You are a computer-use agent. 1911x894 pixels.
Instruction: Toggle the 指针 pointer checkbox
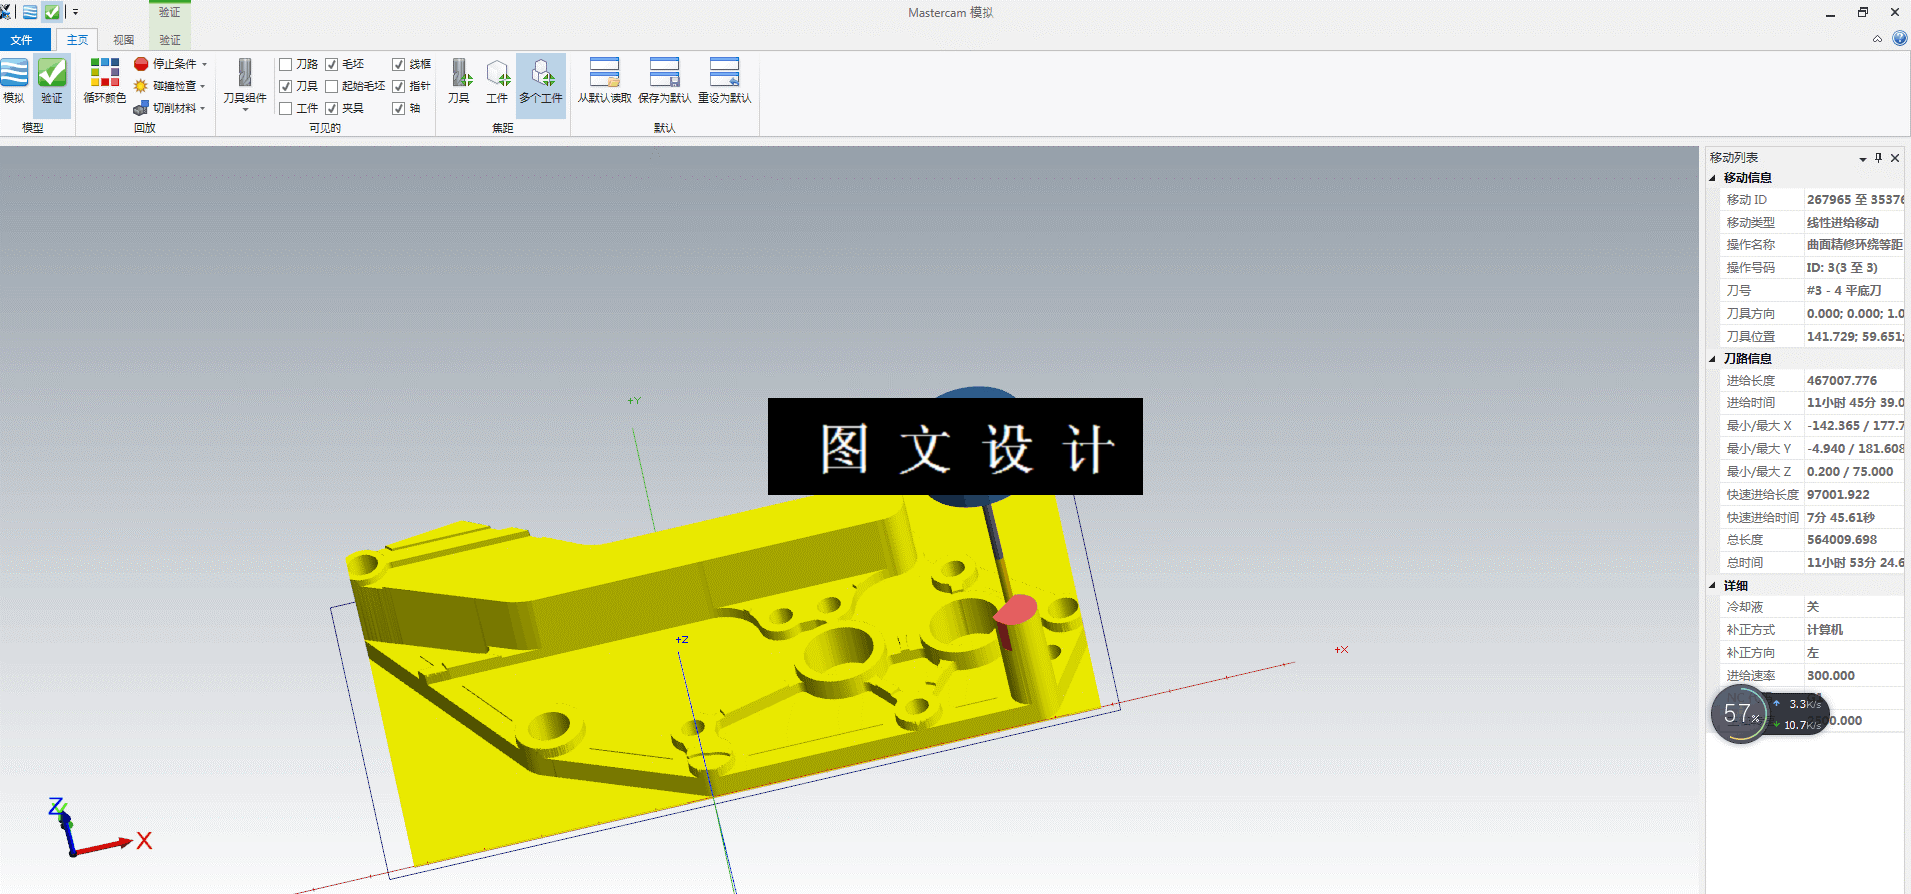tap(398, 86)
